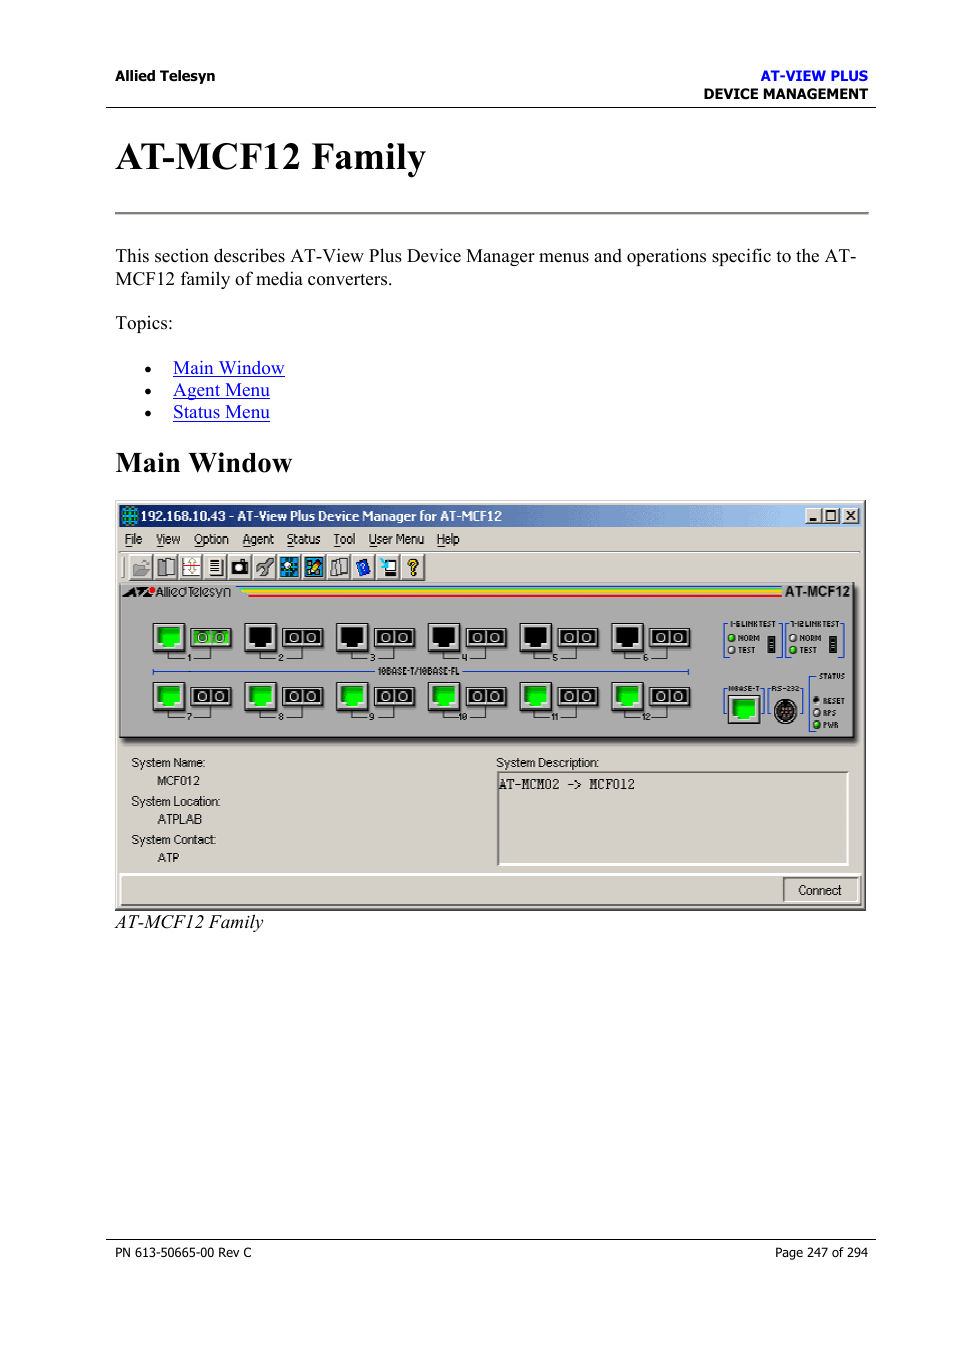
Task: Click the blue pencil edit toolbar icon
Action: coord(314,567)
